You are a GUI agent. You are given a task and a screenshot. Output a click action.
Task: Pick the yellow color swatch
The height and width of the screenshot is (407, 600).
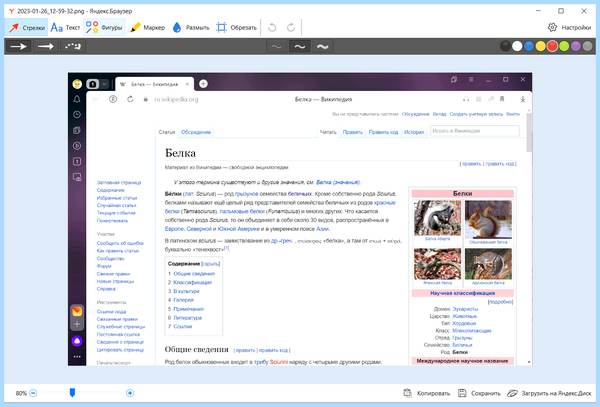coord(540,46)
